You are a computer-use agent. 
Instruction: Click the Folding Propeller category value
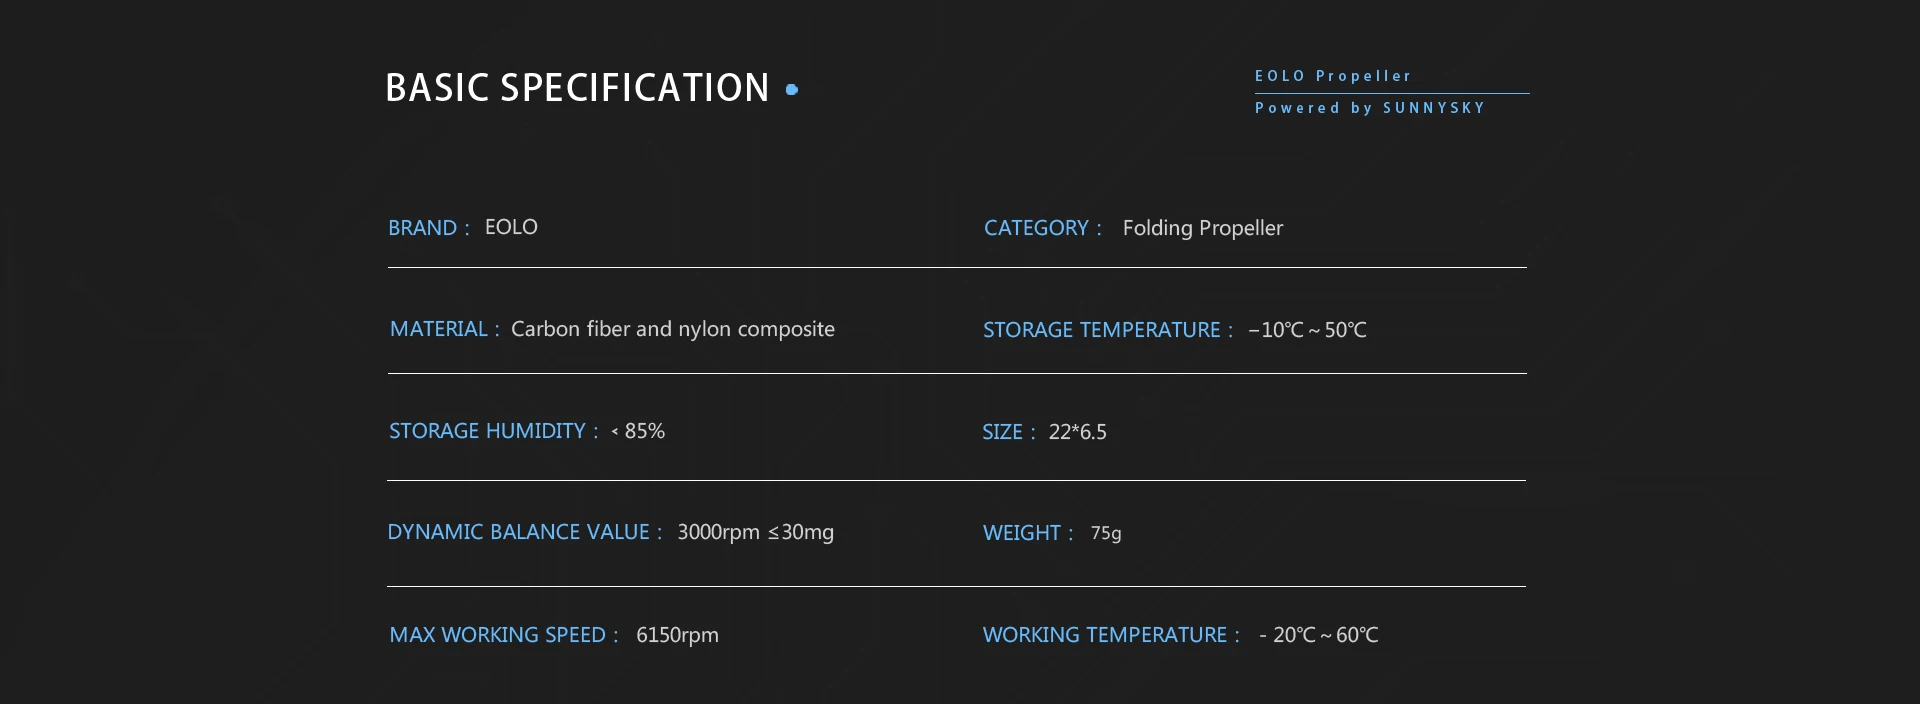(x=1202, y=228)
